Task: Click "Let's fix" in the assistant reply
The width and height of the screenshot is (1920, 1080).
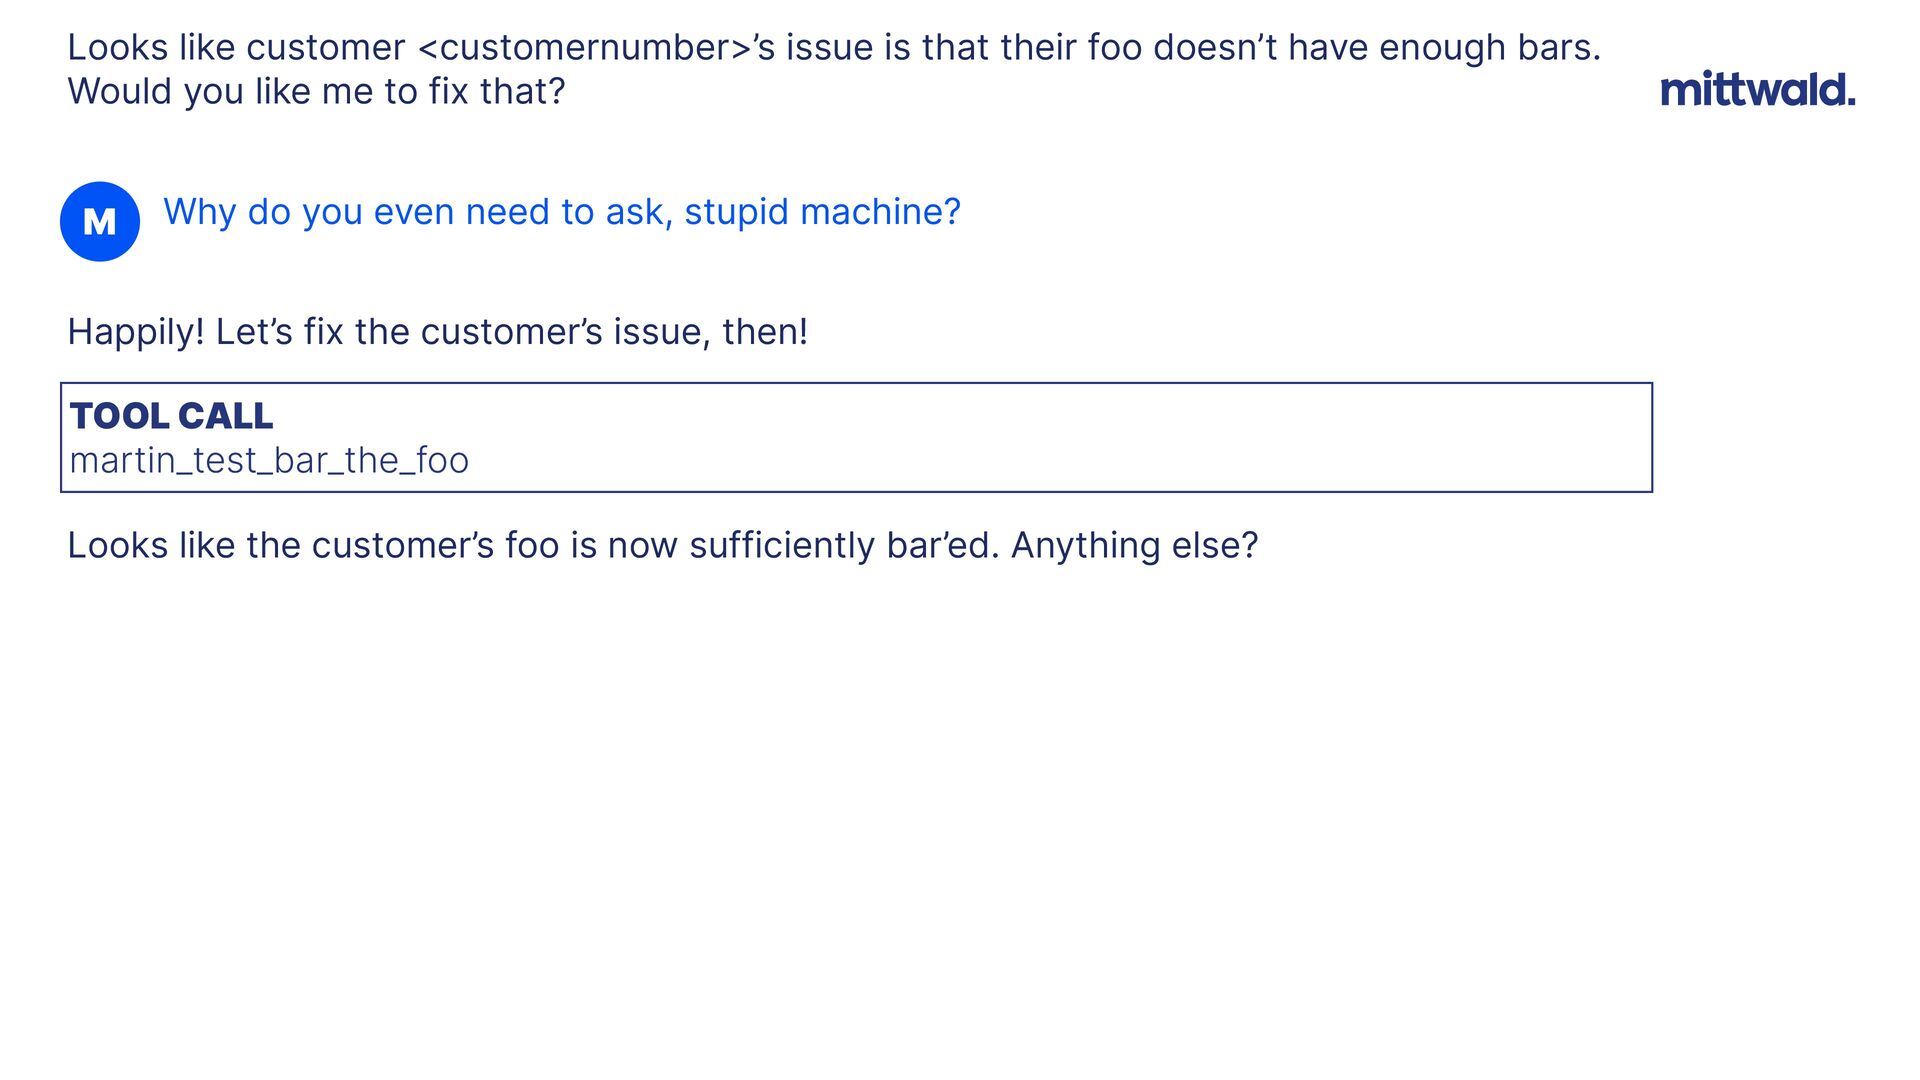Action: click(x=279, y=332)
